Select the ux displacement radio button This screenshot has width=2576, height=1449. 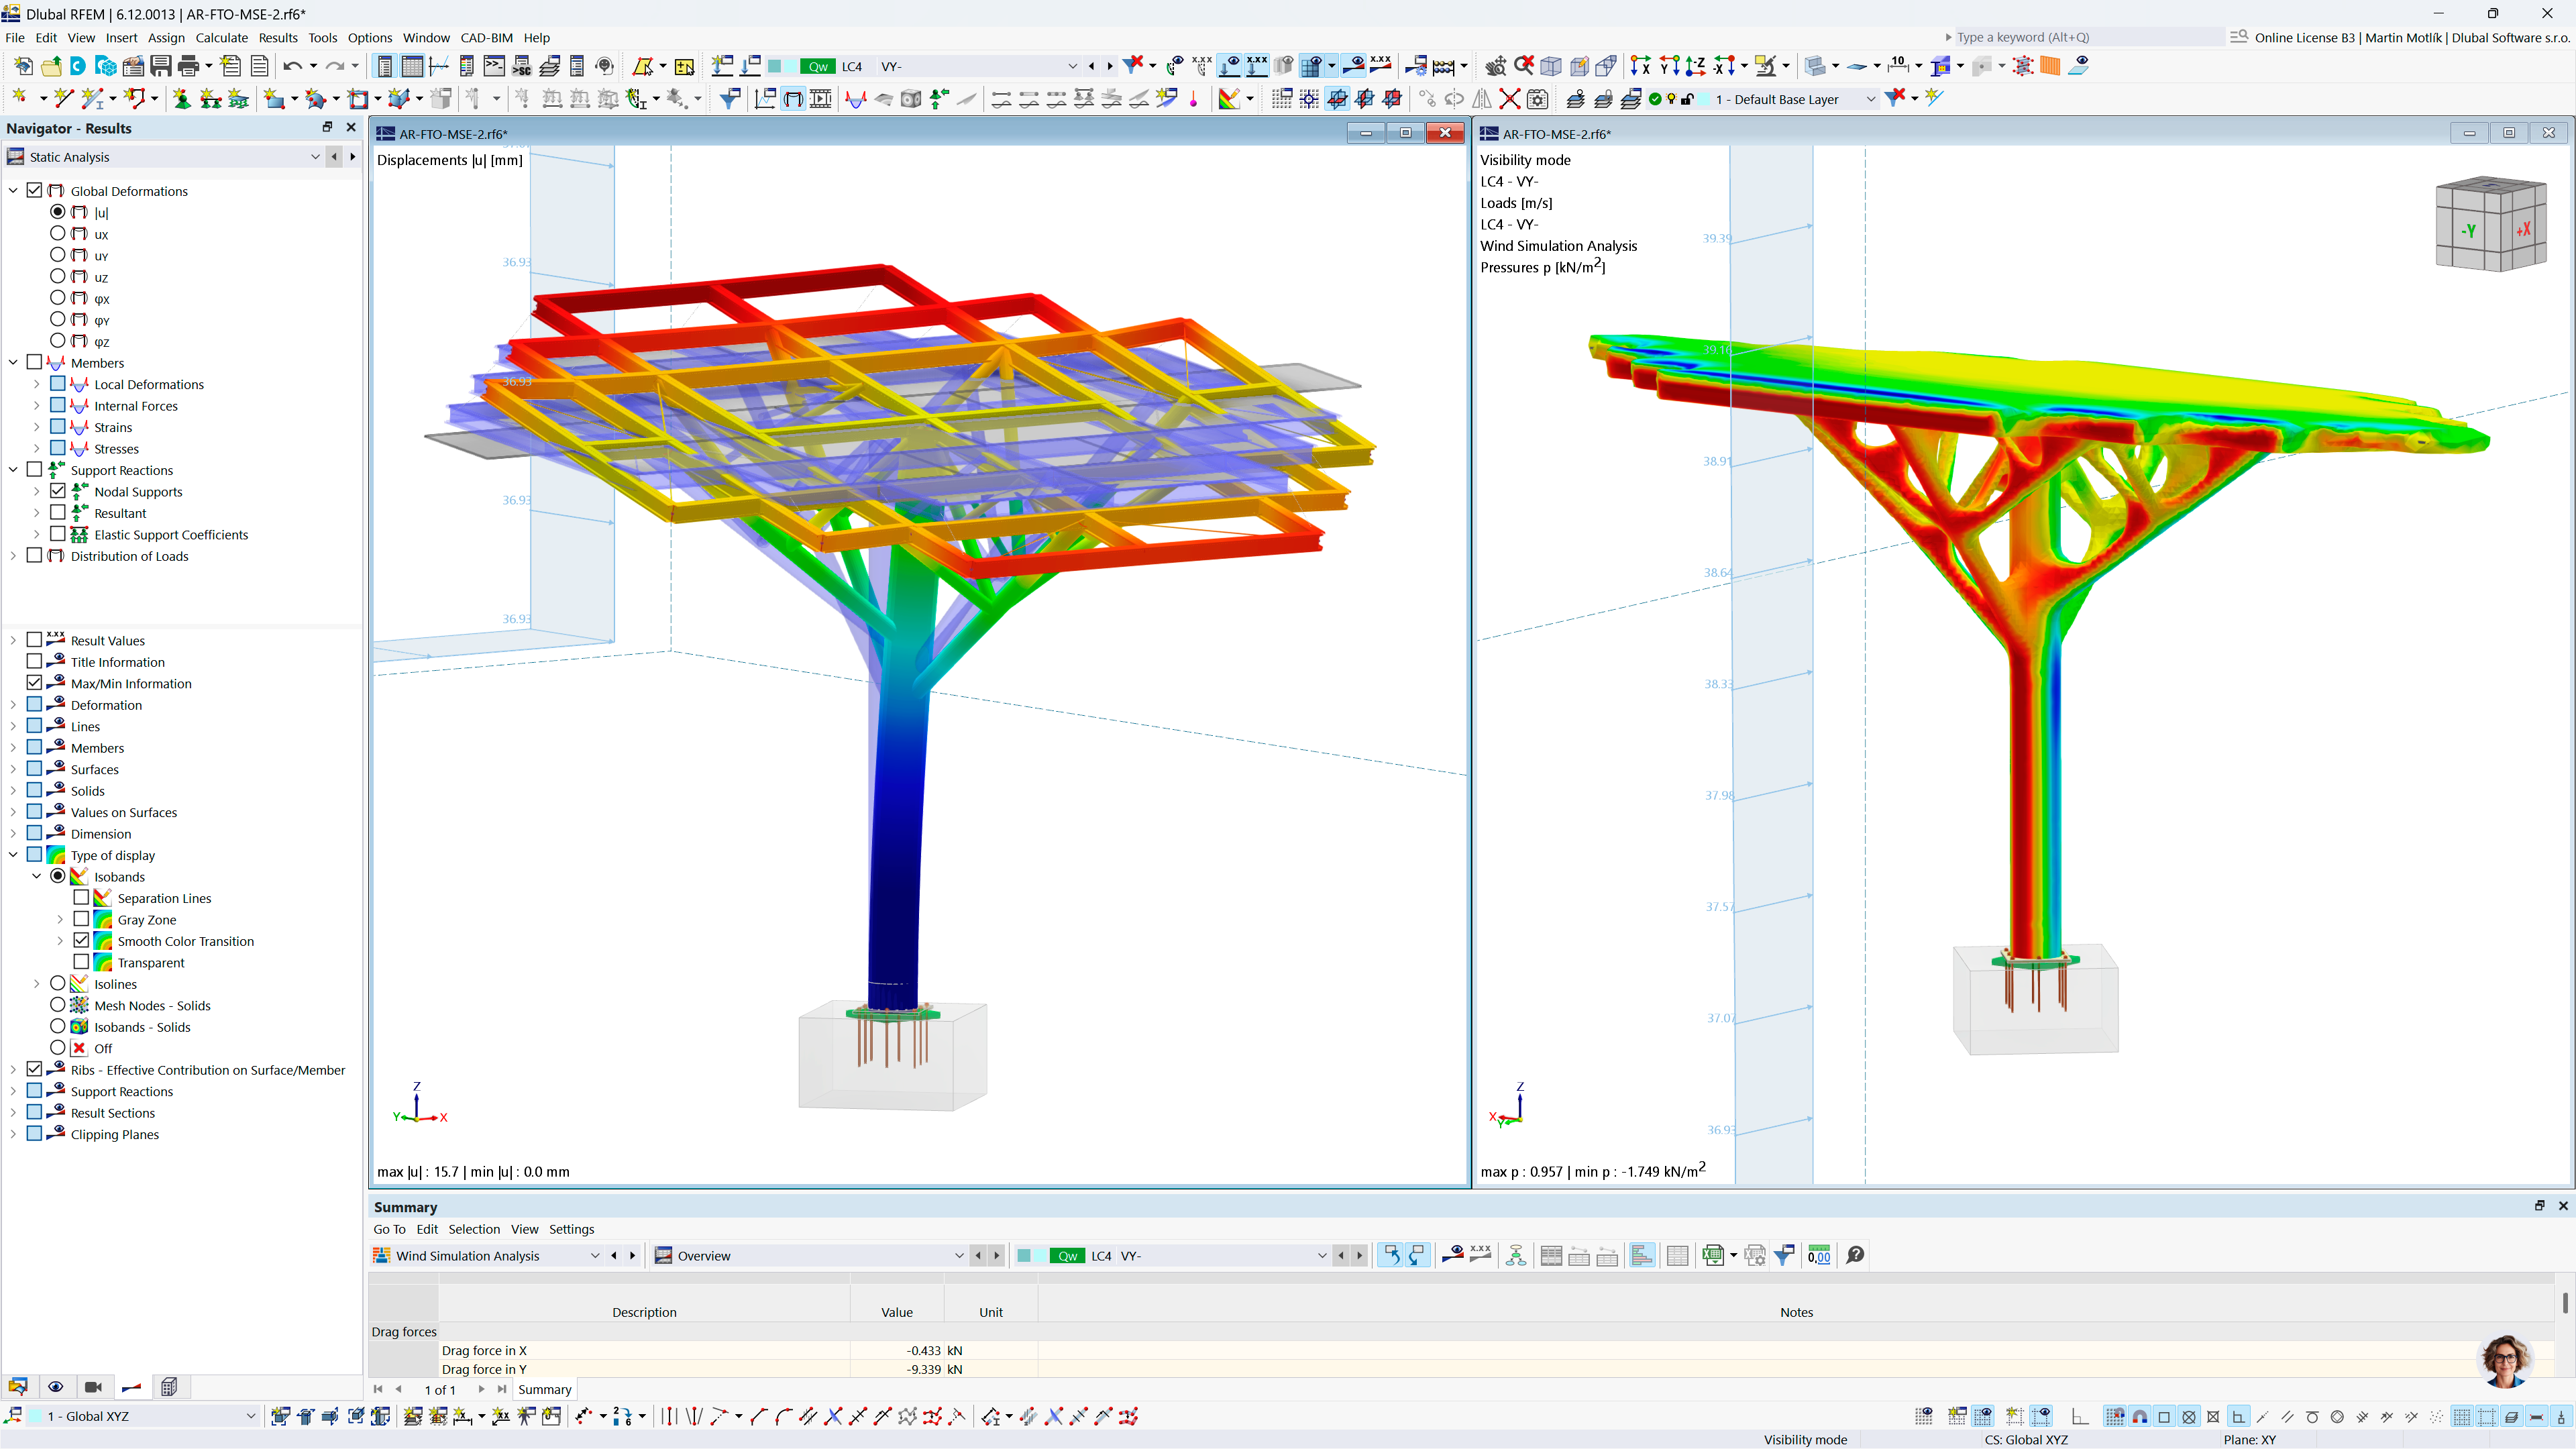point(58,234)
